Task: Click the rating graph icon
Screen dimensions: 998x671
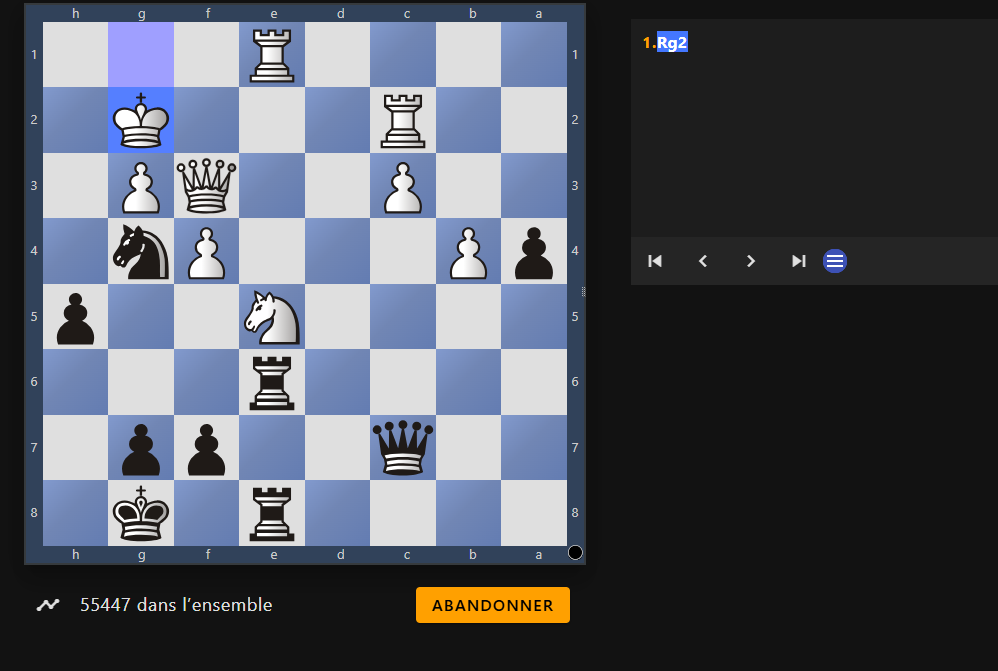Action: point(48,605)
